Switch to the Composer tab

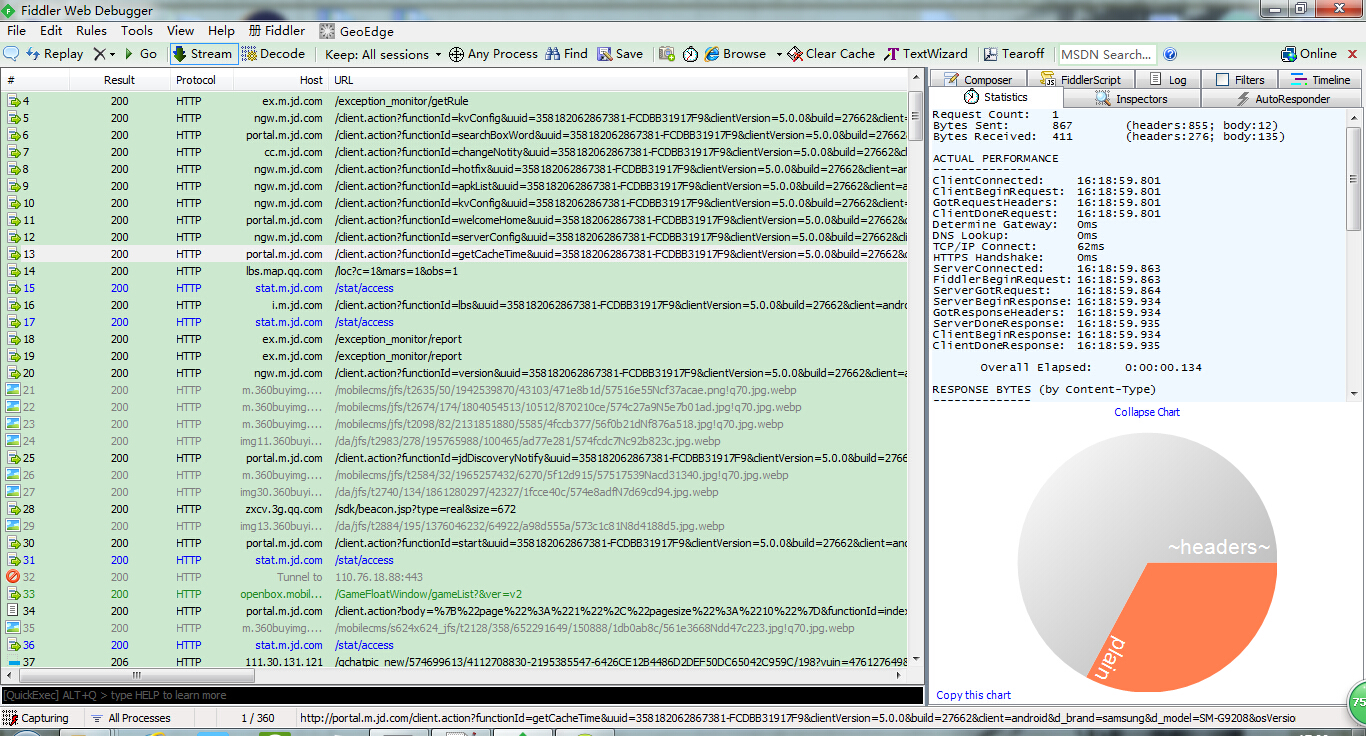point(977,80)
